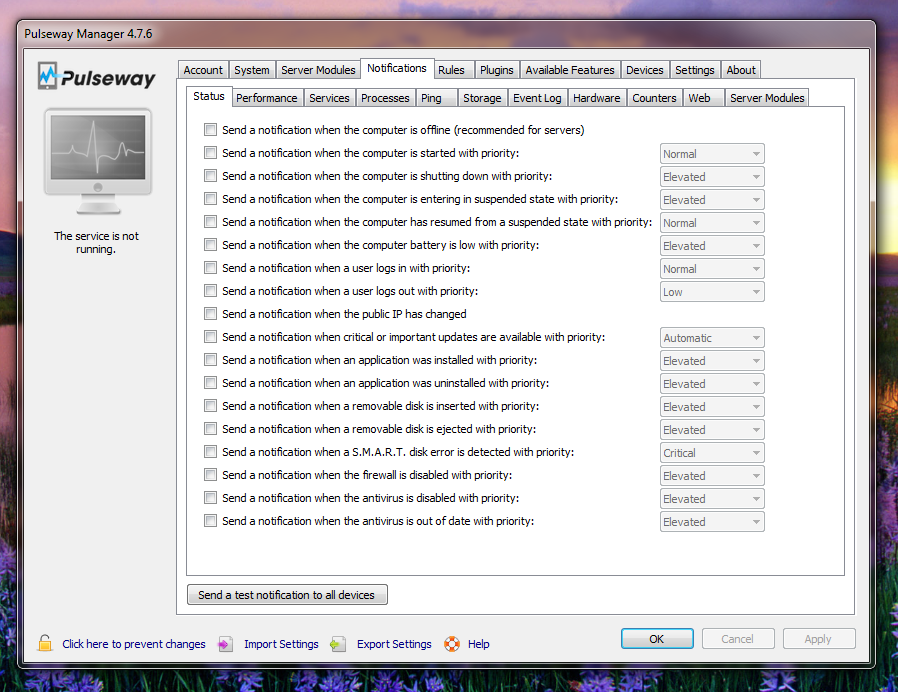Open the Event Log sub-tab

click(537, 98)
